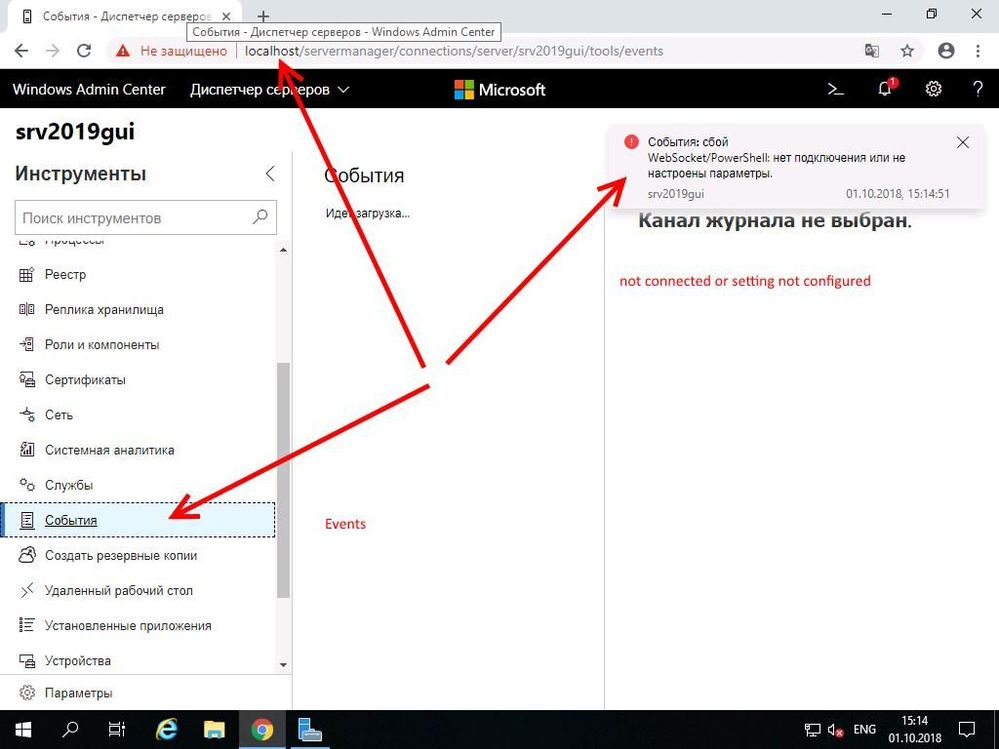Select Сертификаты tool

point(138,380)
